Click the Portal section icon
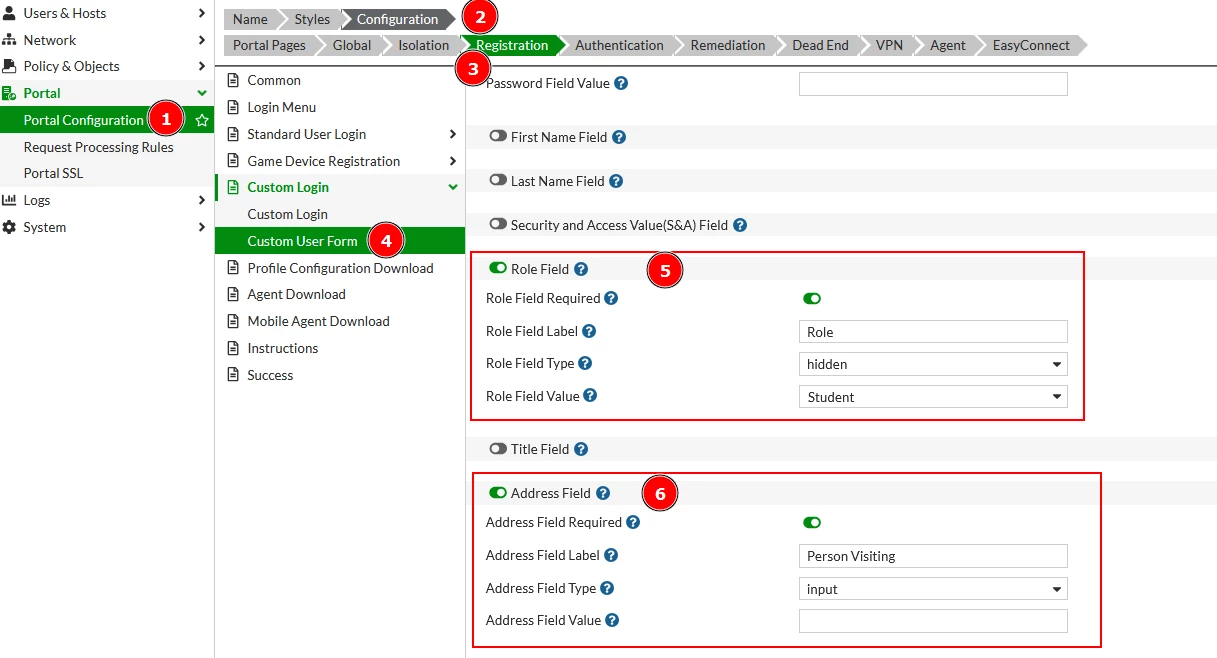 [x=9, y=93]
